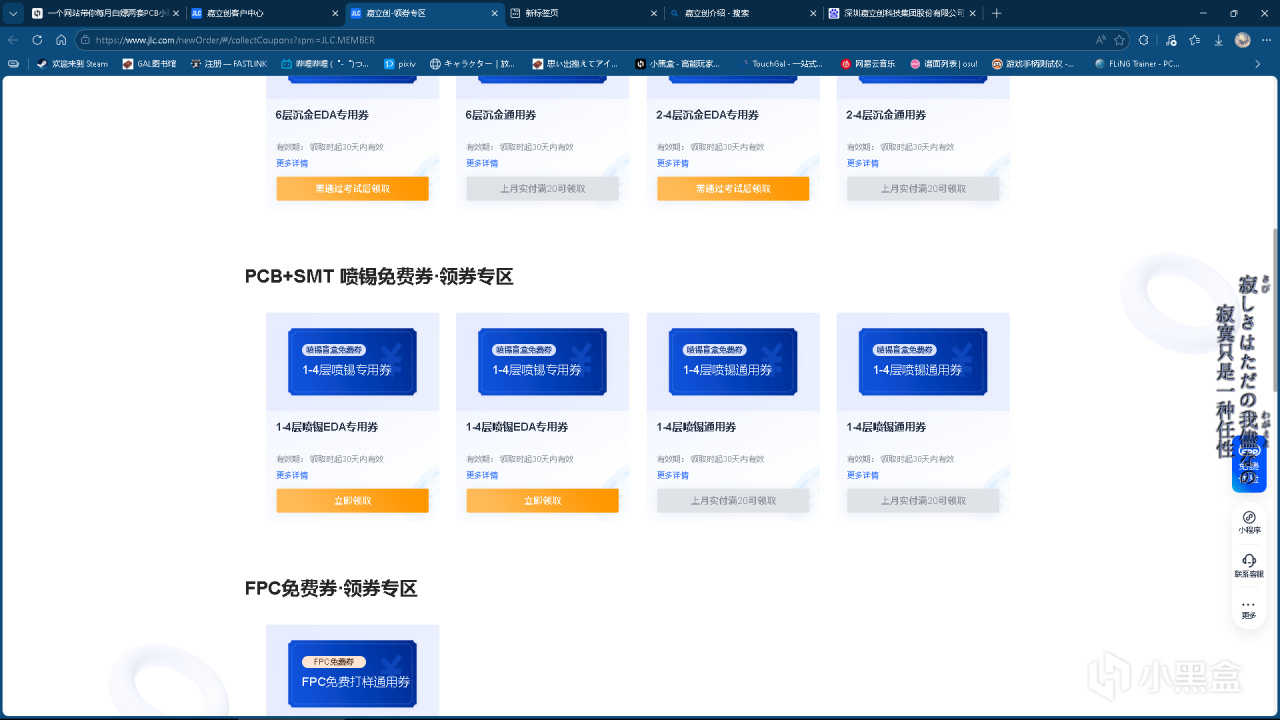The height and width of the screenshot is (720, 1280).
Task: Open 更多详情 for 2-4层沉金通用券
Action: point(863,163)
